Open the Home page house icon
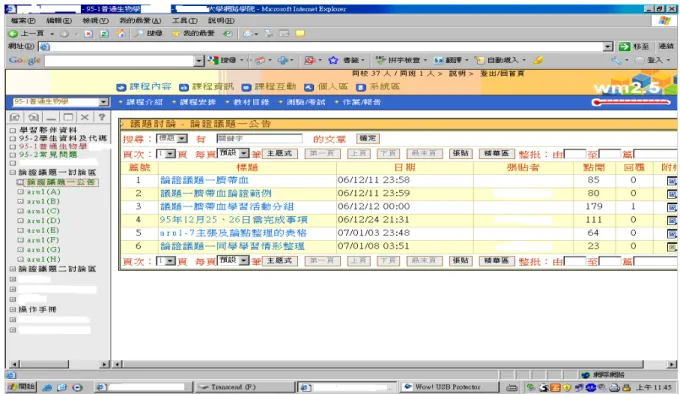Viewport: 680px width, 394px height. [x=121, y=33]
